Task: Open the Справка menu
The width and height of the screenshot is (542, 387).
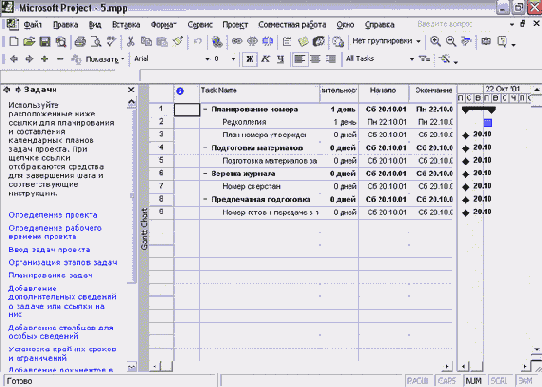Action: coord(380,25)
